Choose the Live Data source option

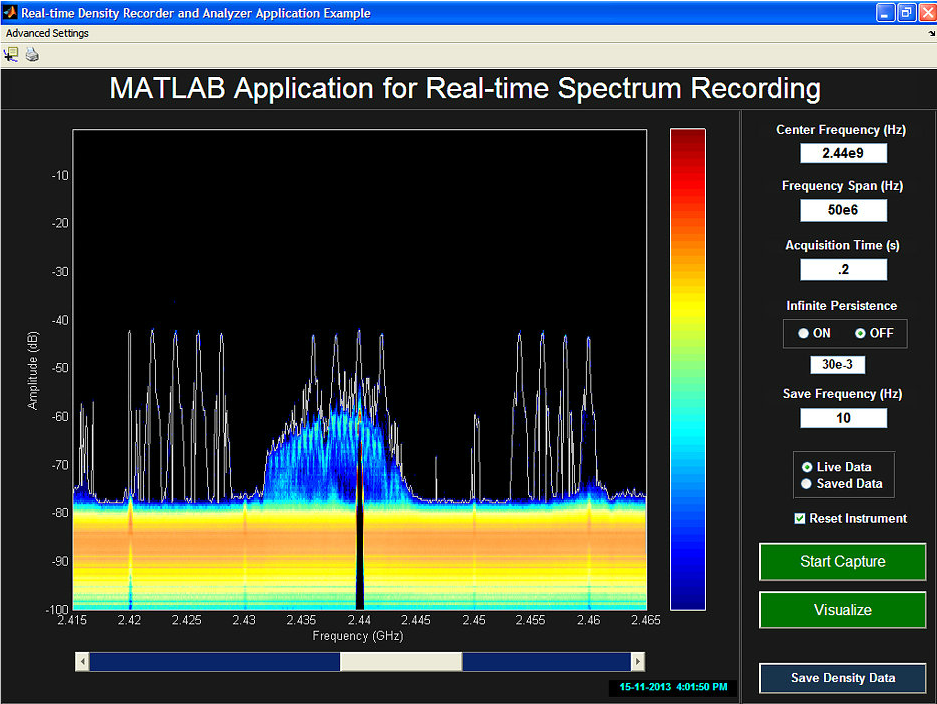coord(807,467)
